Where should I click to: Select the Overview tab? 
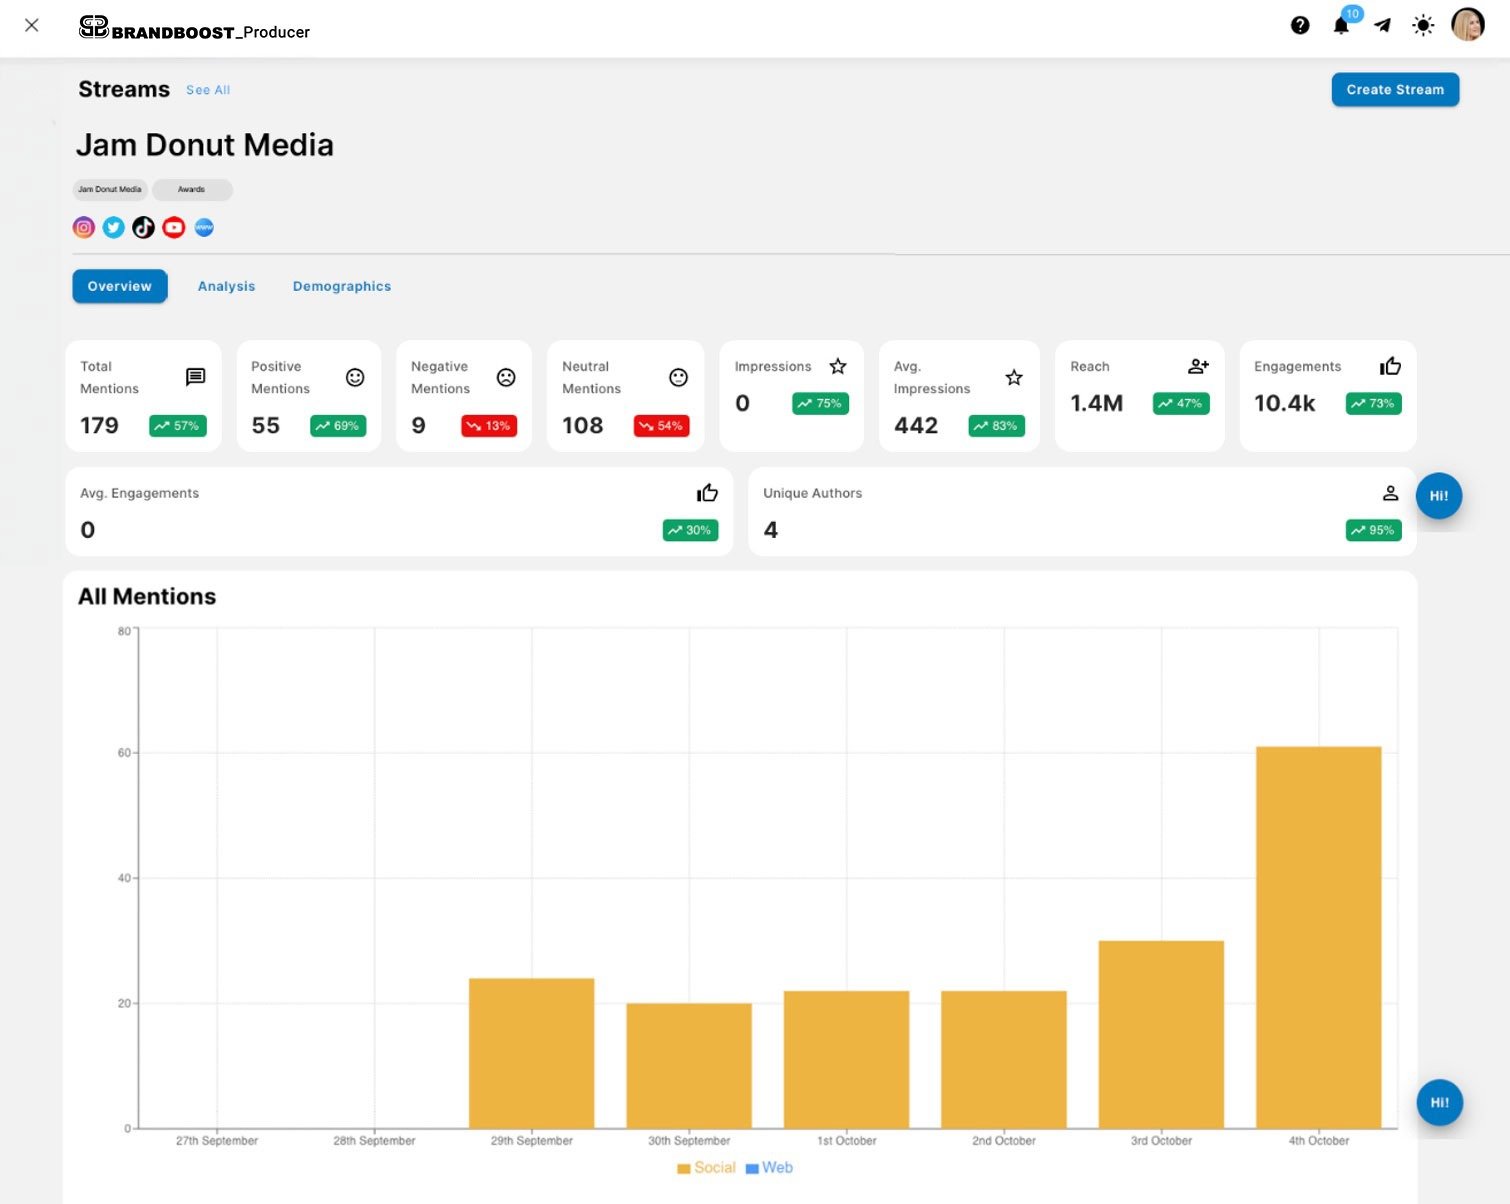click(120, 286)
